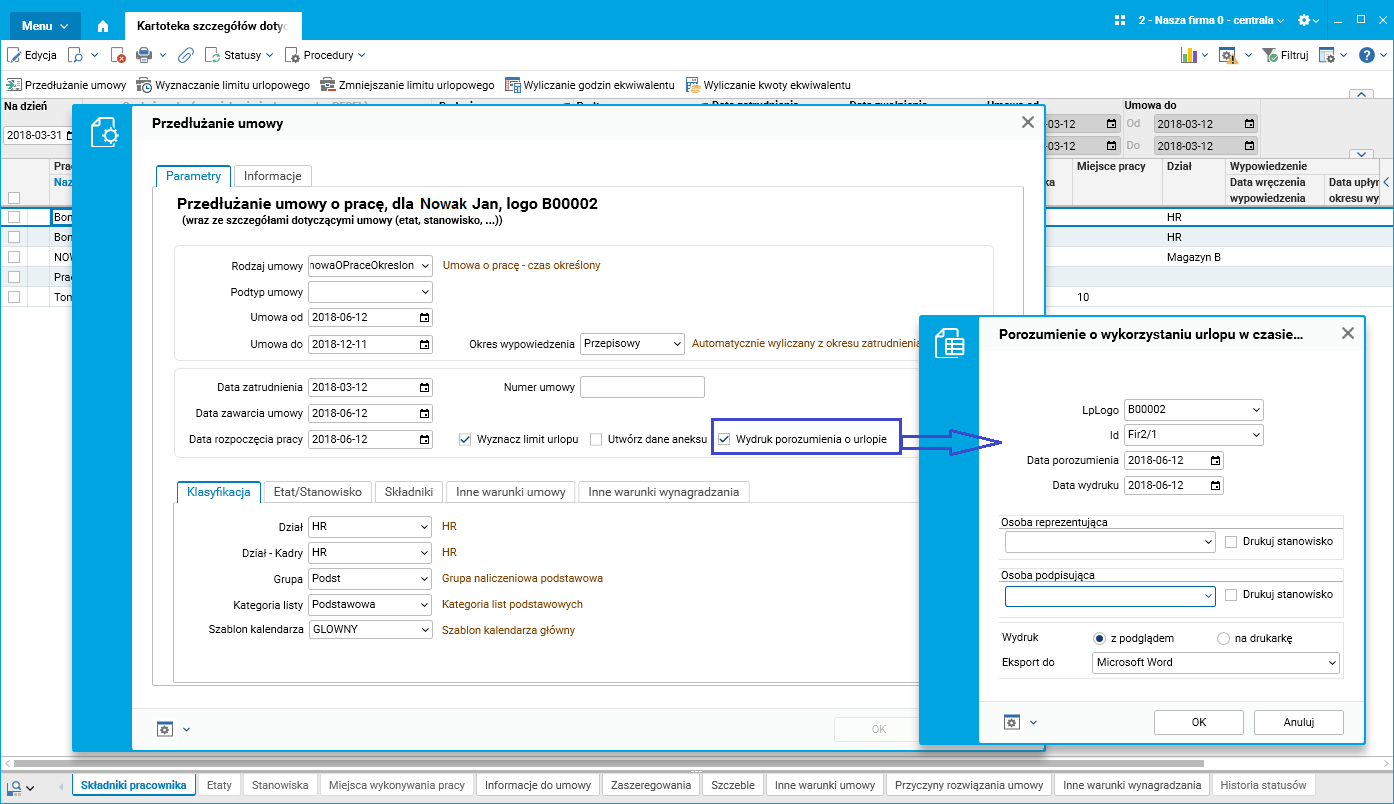Open the Edycja edit tool
This screenshot has height=804, width=1394.
(32, 55)
